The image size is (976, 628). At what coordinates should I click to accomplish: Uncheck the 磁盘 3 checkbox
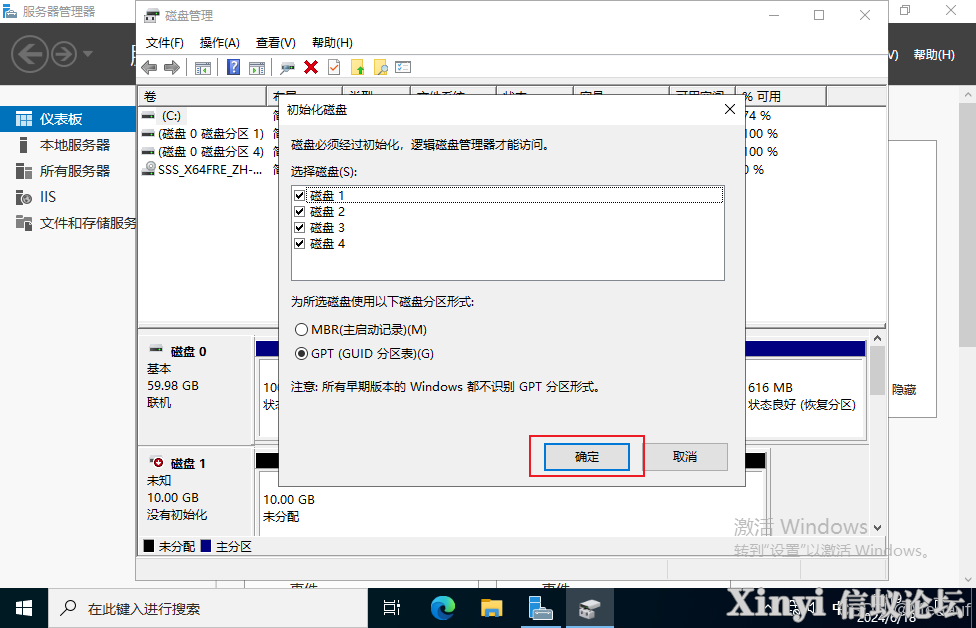299,228
